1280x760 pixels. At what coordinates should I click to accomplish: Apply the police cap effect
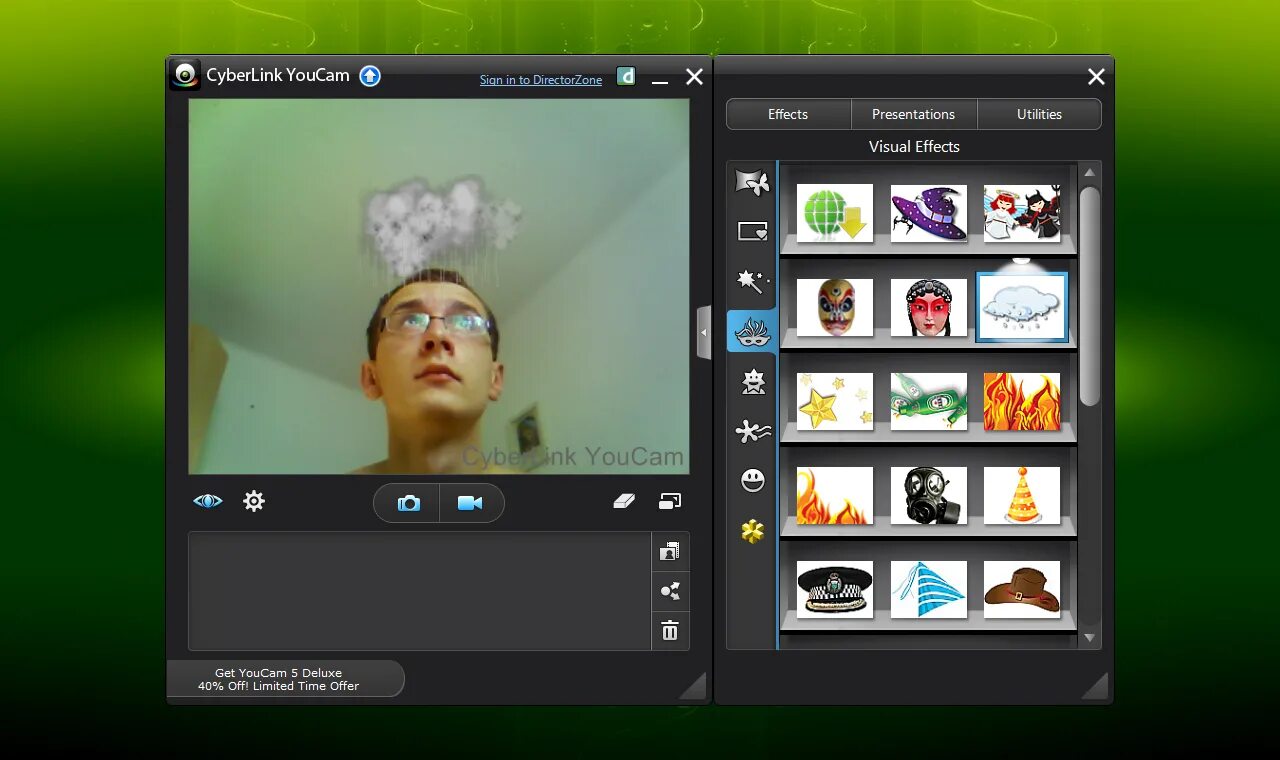pyautogui.click(x=835, y=589)
